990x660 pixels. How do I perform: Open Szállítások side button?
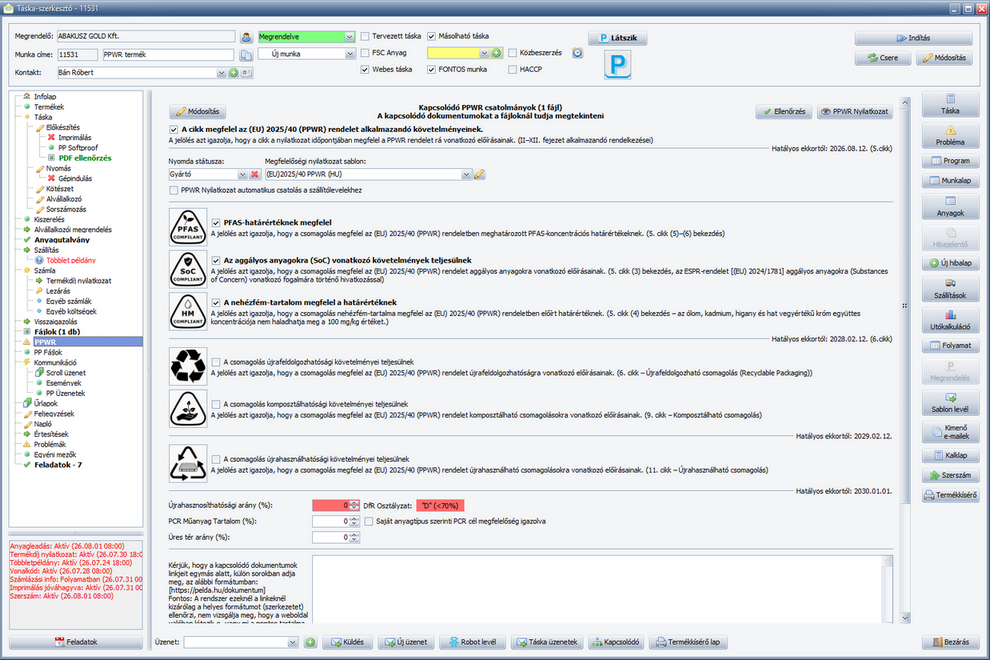(950, 289)
